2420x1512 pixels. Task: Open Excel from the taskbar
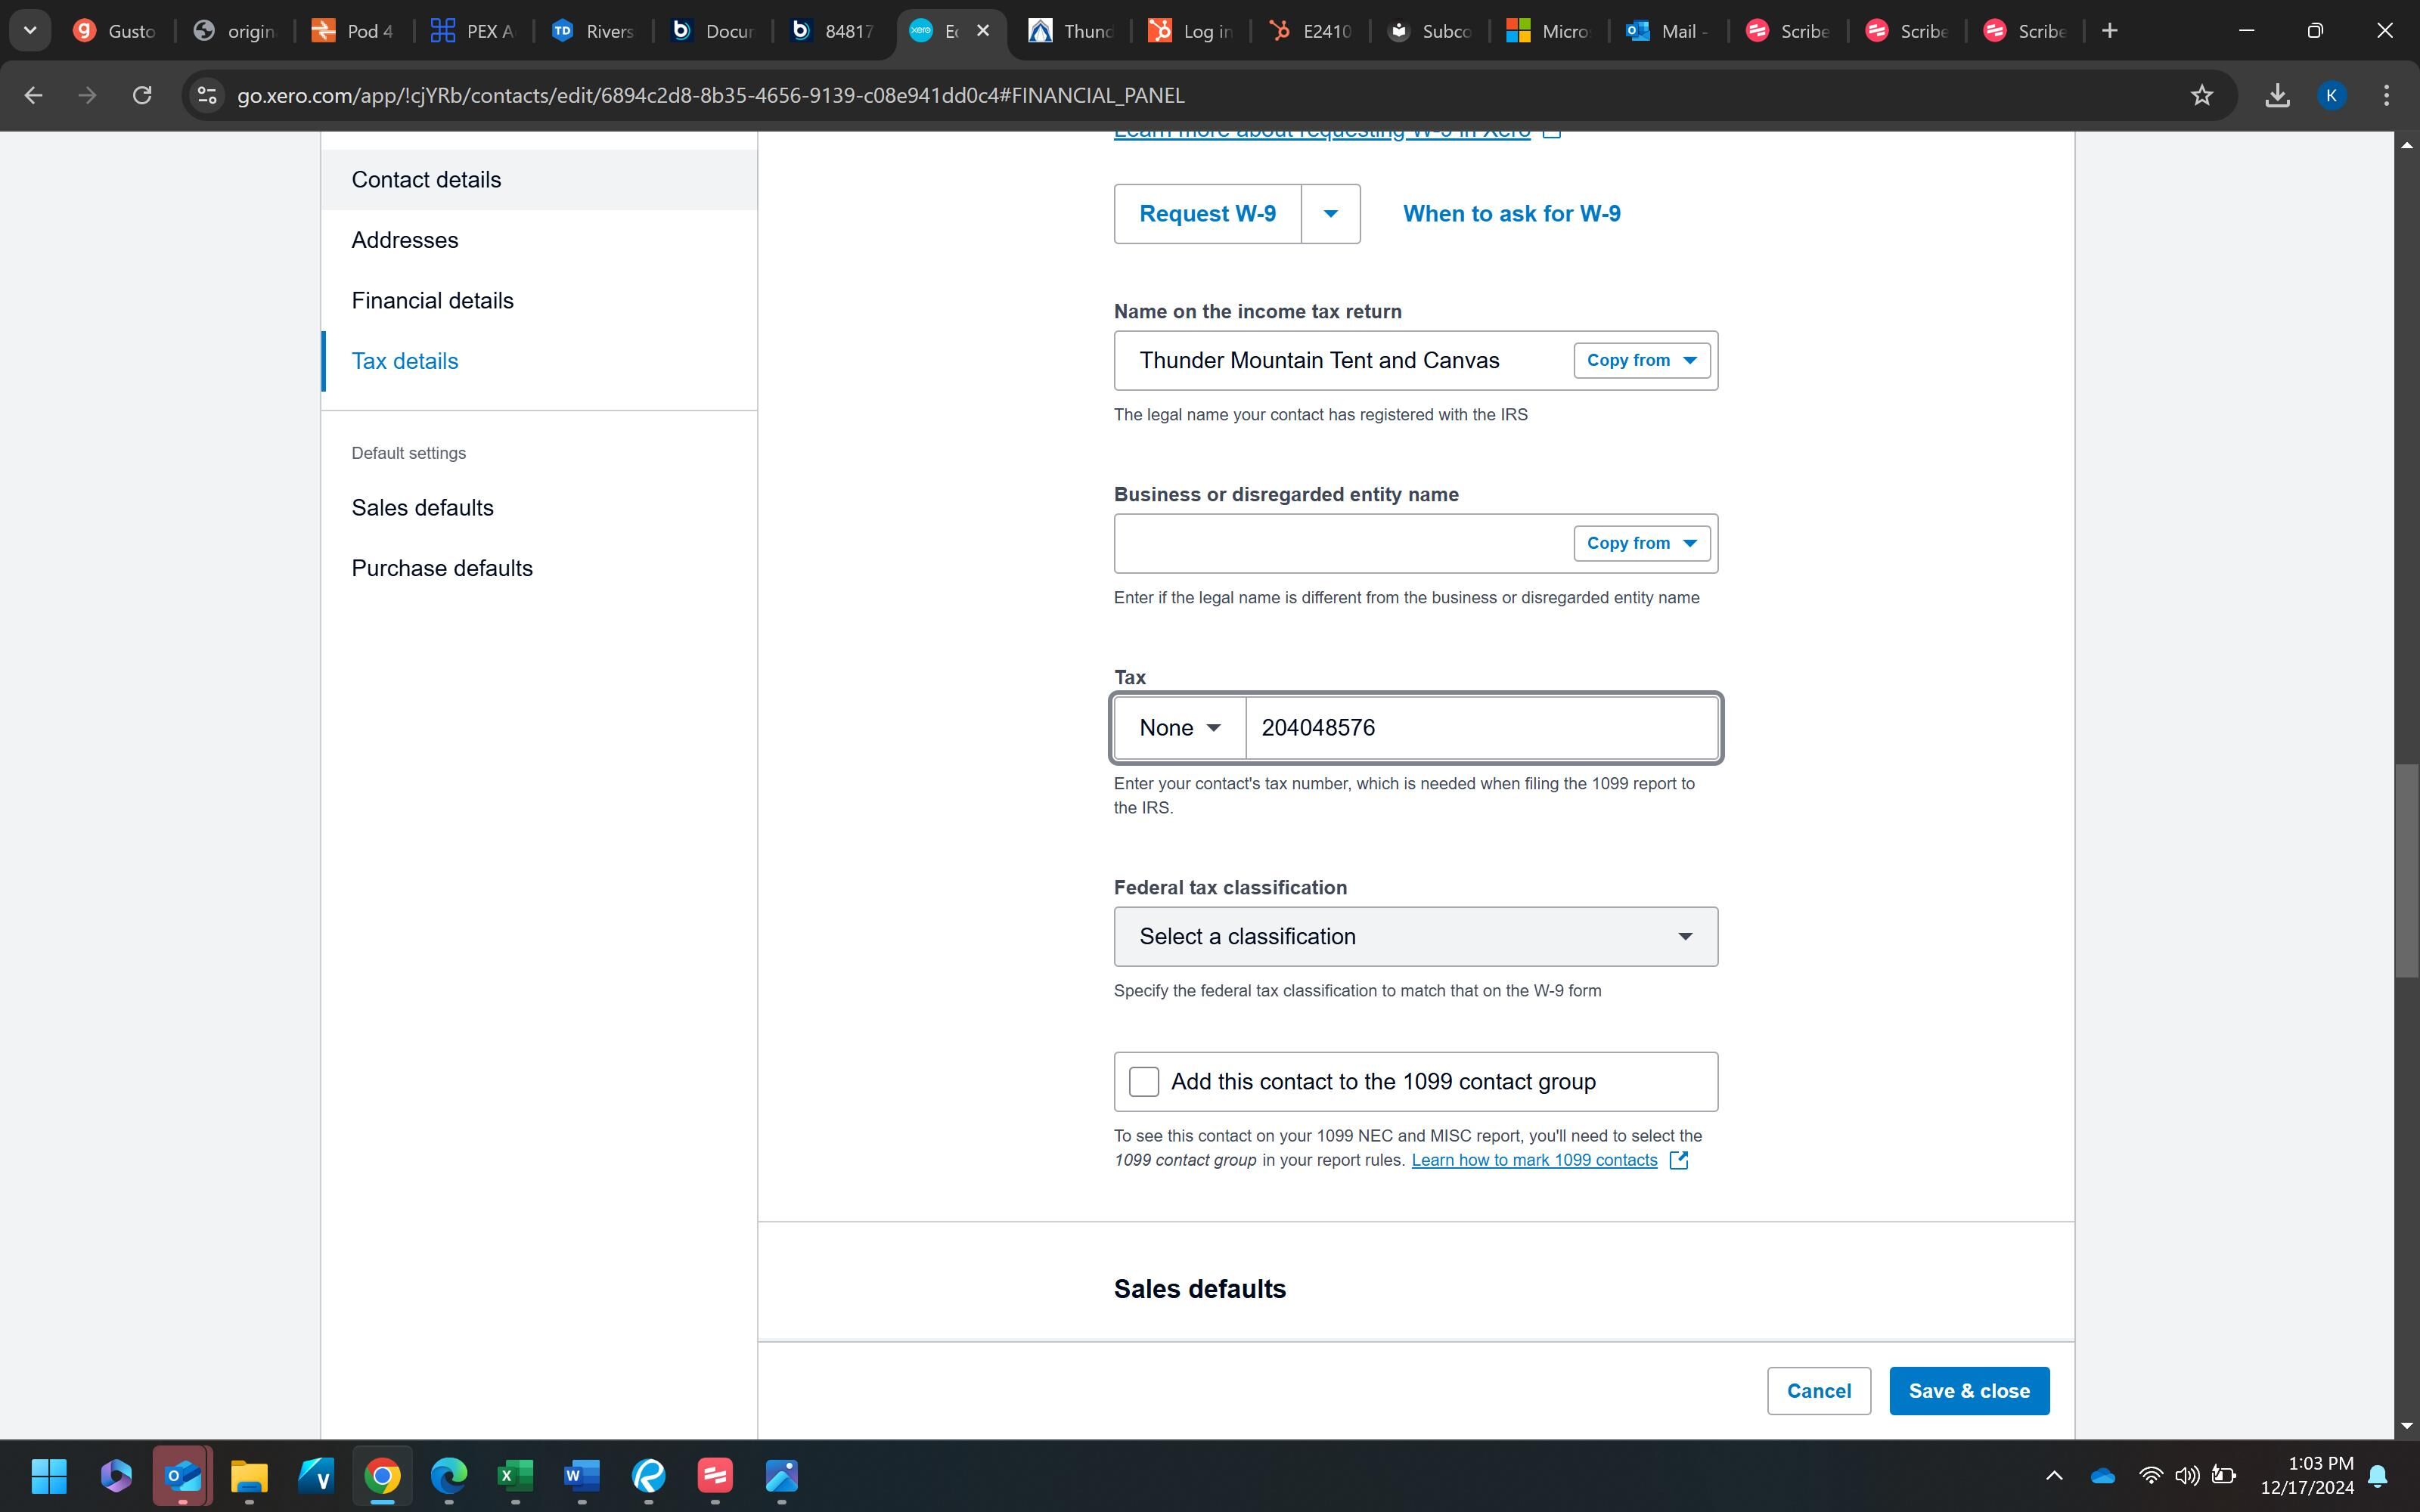(x=515, y=1475)
